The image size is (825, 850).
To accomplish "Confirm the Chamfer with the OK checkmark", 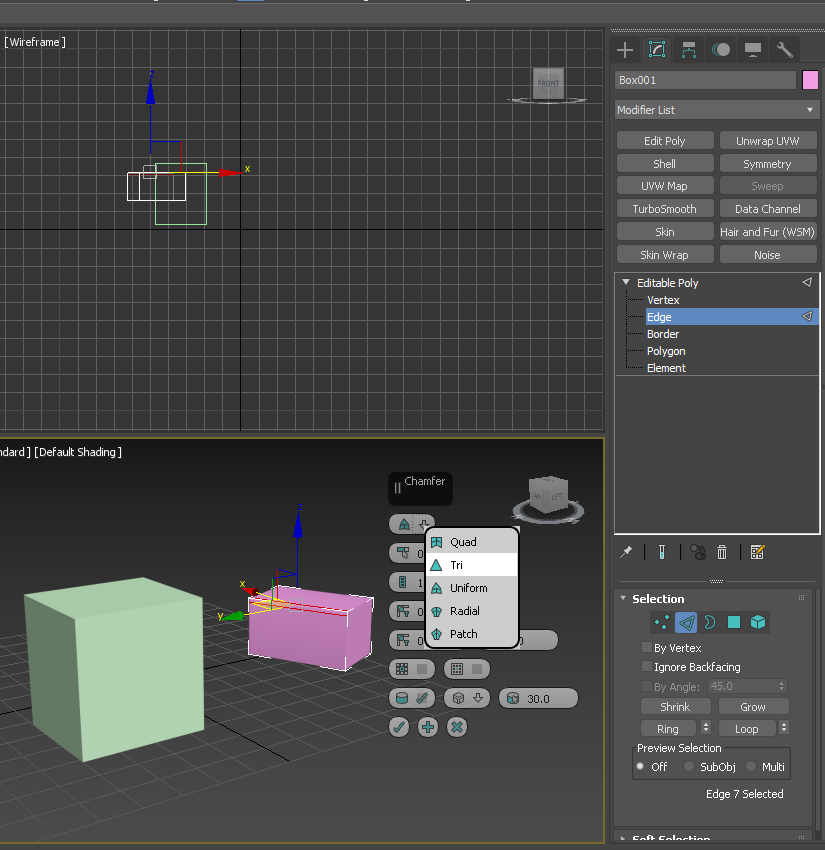I will pyautogui.click(x=399, y=727).
